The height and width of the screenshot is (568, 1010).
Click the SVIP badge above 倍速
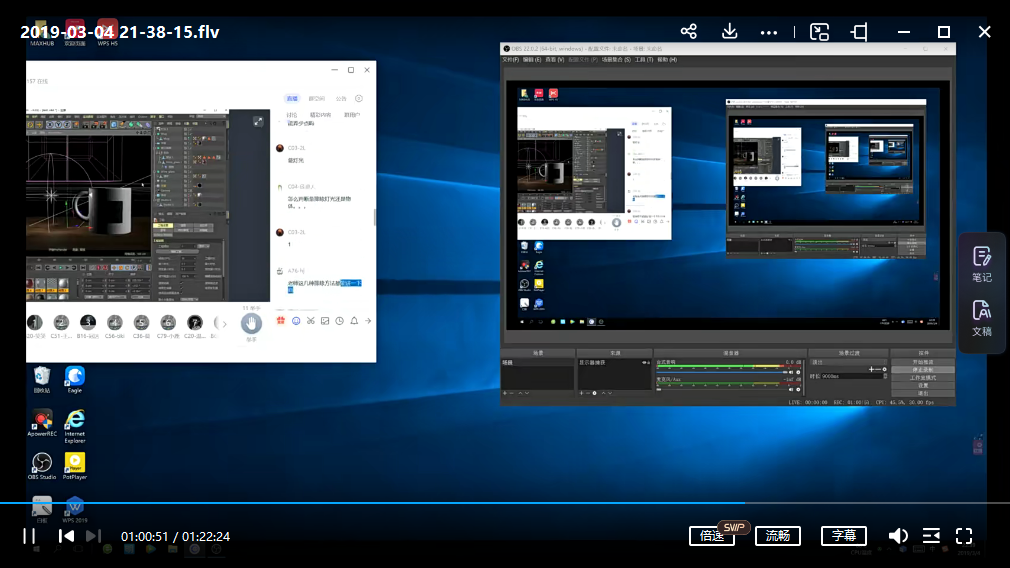(734, 527)
